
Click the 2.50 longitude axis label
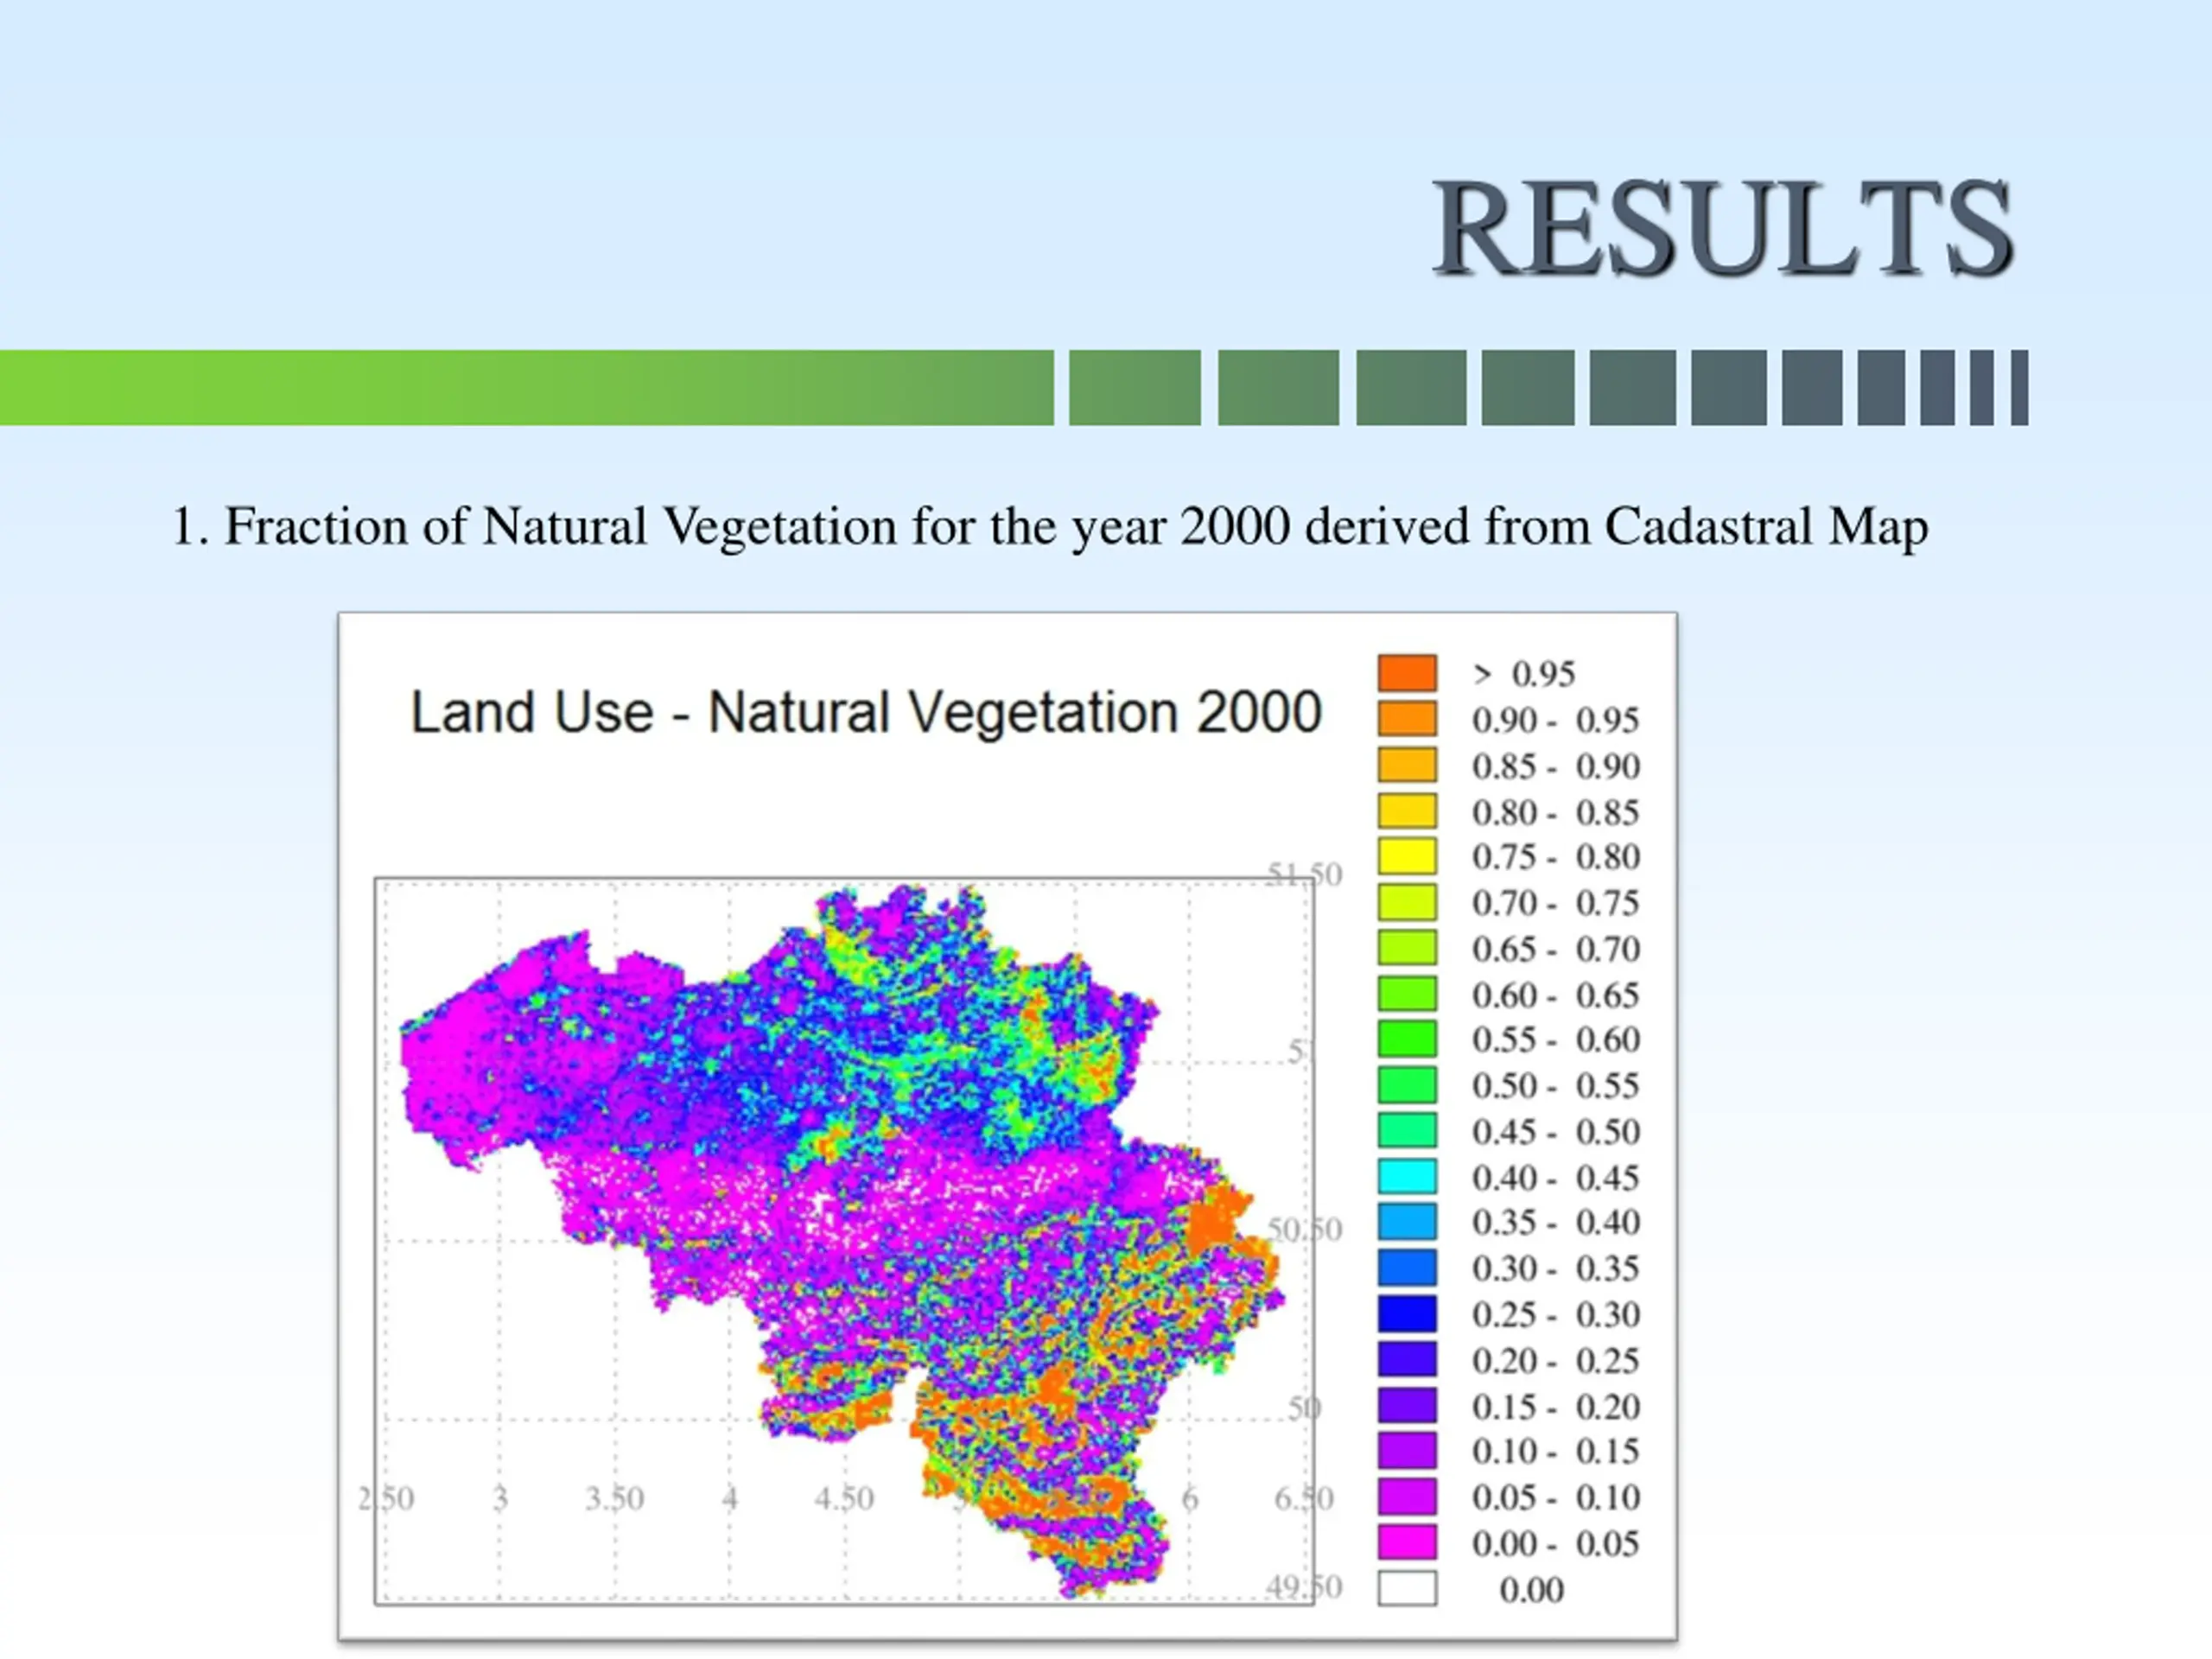(386, 1498)
